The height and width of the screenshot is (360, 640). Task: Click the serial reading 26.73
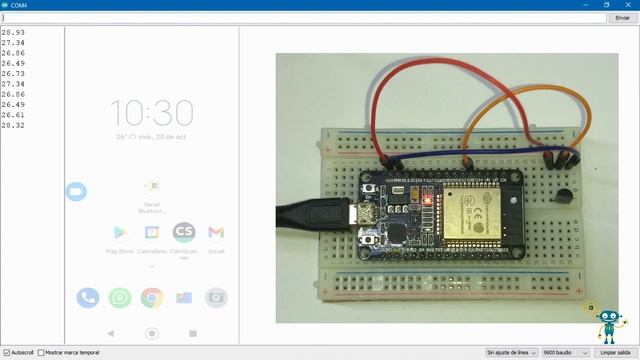pos(13,73)
